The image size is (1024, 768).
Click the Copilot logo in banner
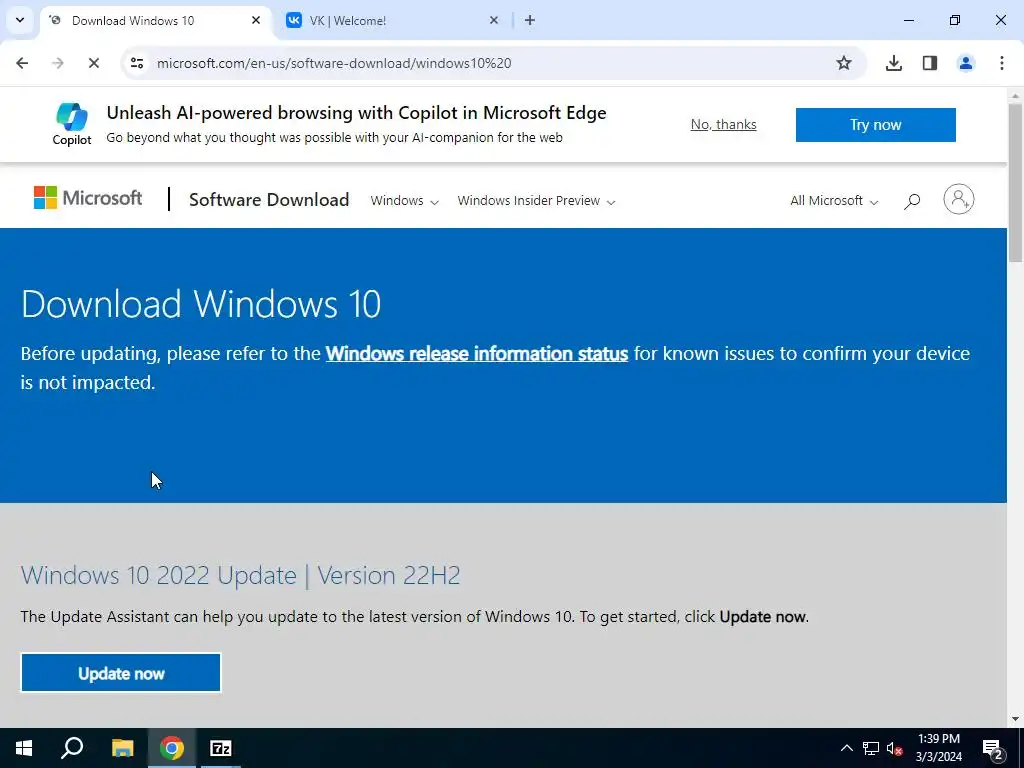[72, 124]
